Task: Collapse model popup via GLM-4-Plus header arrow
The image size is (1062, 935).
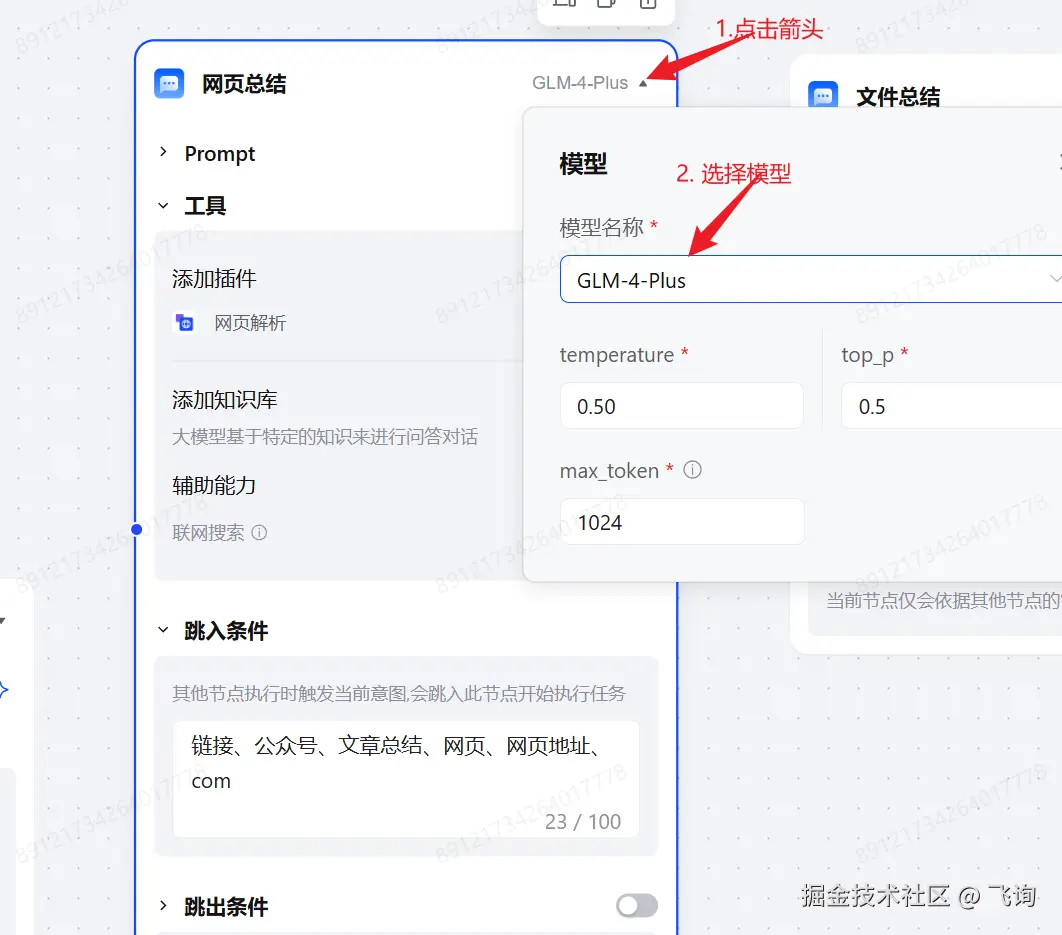Action: pyautogui.click(x=643, y=83)
